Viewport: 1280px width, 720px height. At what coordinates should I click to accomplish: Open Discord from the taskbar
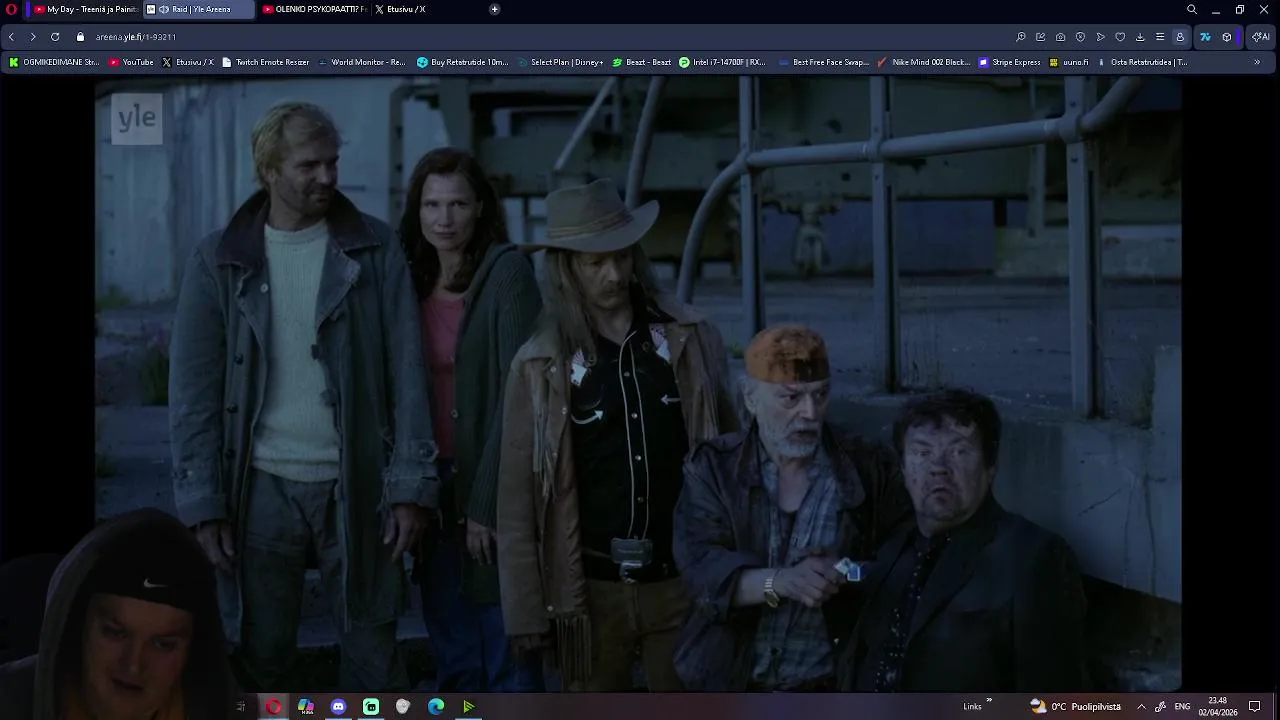pyautogui.click(x=338, y=707)
